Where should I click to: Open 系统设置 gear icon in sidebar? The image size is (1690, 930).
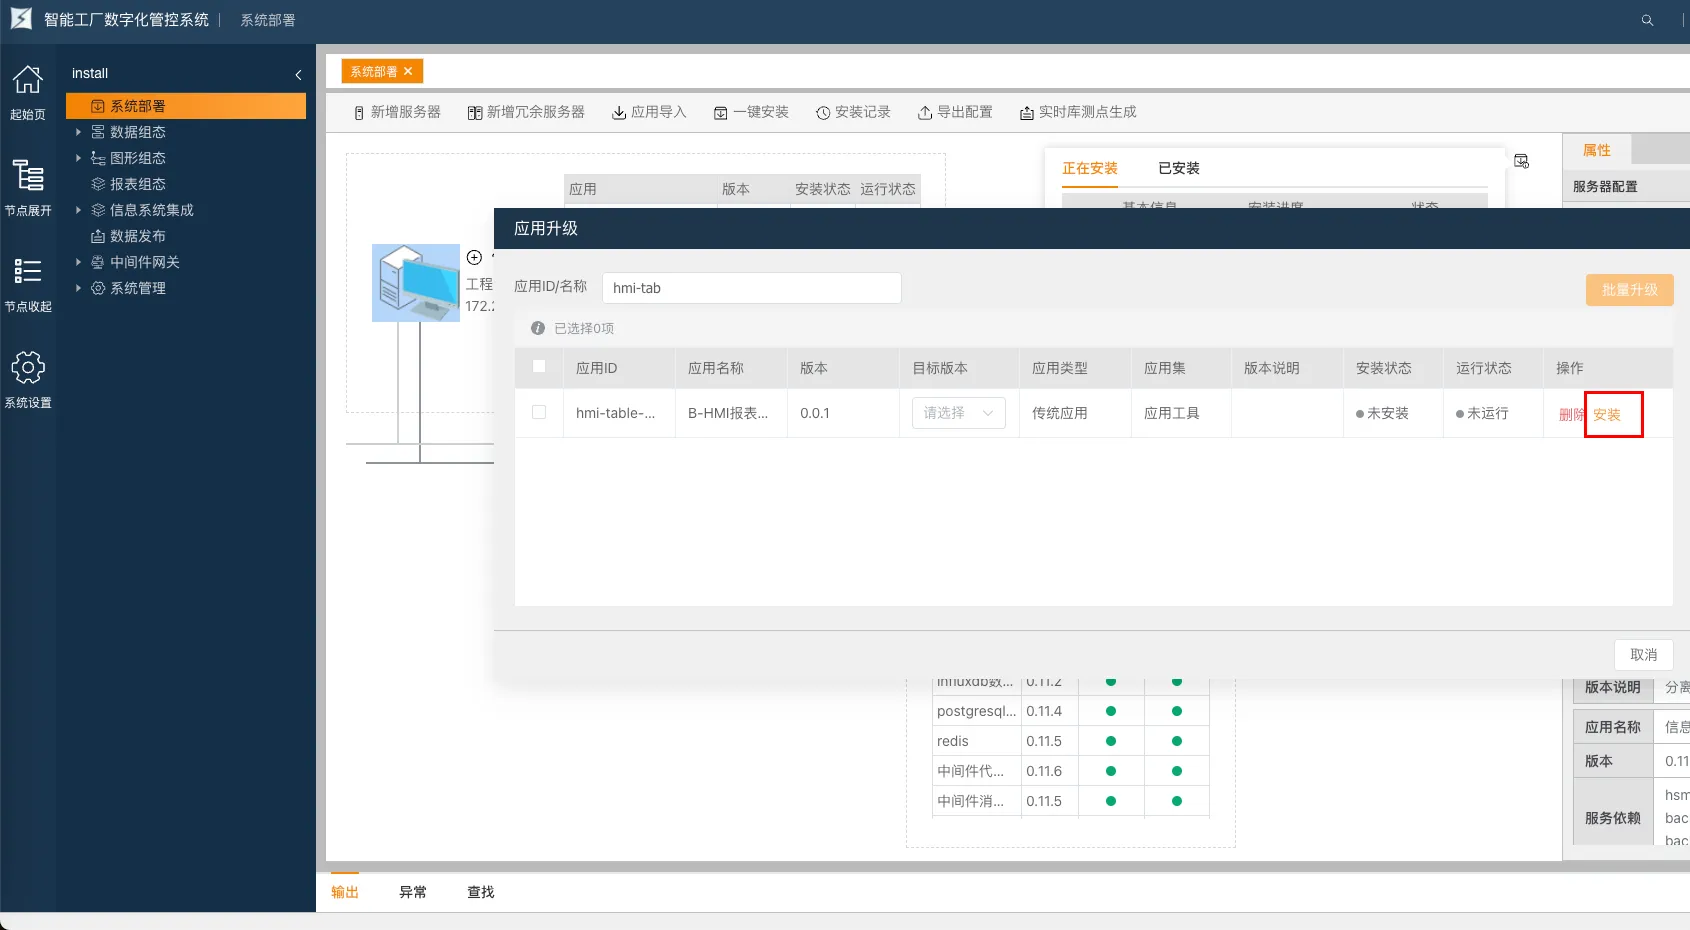point(28,368)
